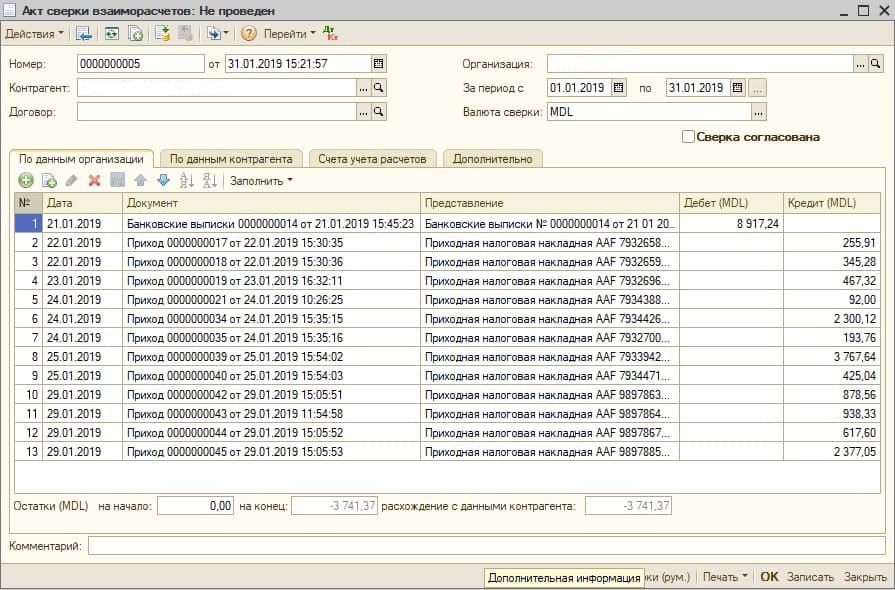Click the OK button
The height and width of the screenshot is (590, 895).
[x=769, y=577]
